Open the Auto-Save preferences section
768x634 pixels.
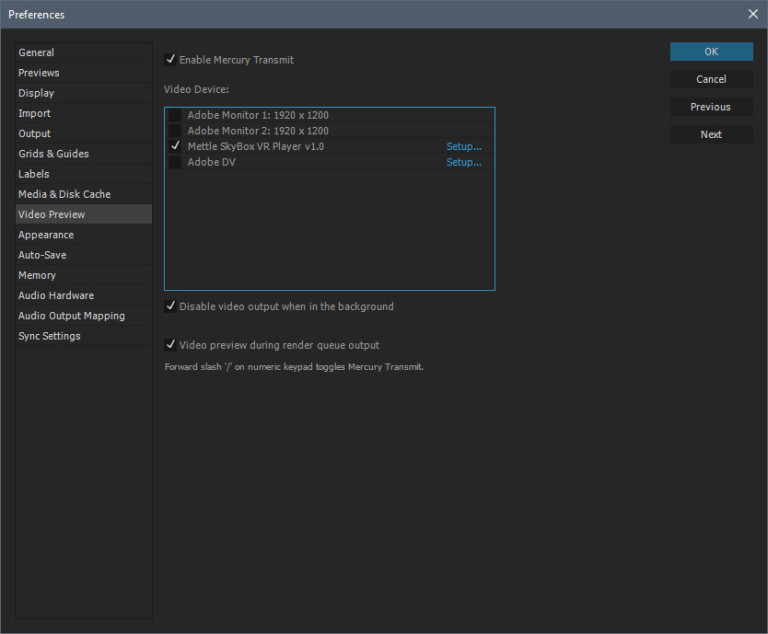tap(42, 255)
